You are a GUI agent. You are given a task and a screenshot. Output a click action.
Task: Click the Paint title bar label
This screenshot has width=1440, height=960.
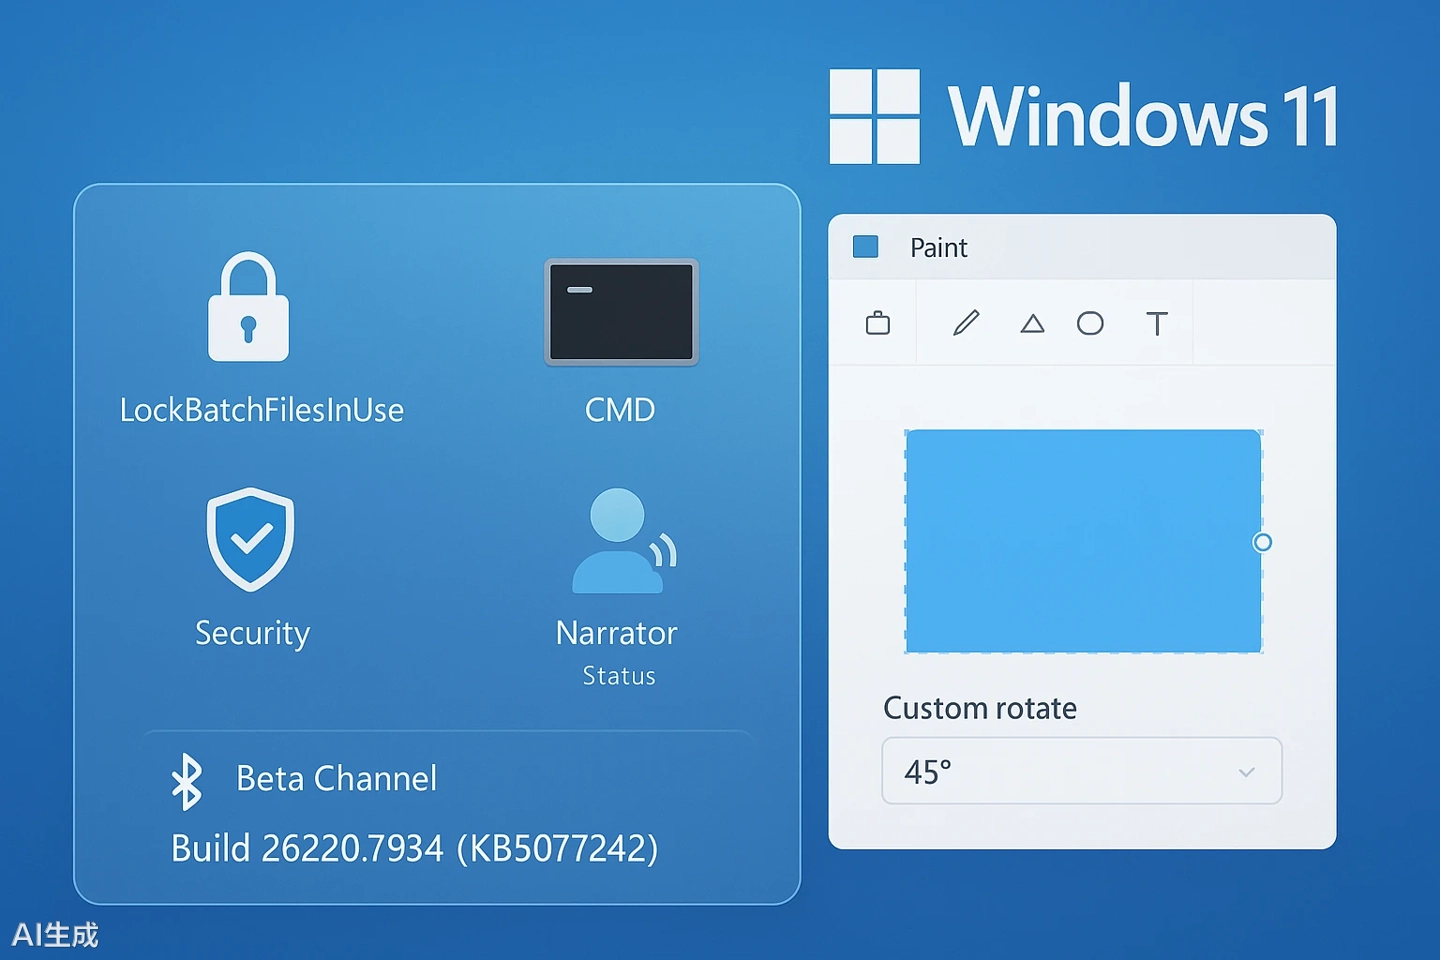click(938, 247)
